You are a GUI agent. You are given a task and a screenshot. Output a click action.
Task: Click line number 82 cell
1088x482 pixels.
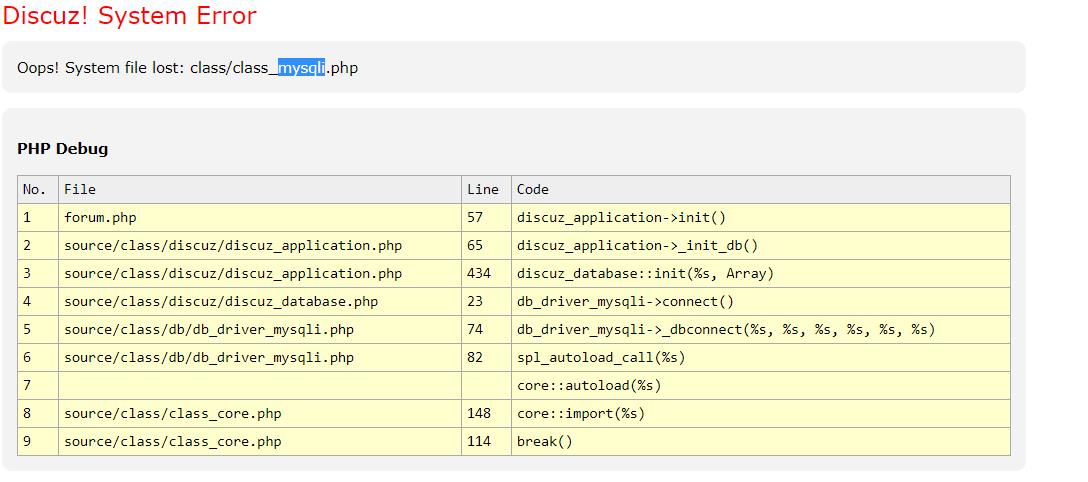tap(486, 357)
